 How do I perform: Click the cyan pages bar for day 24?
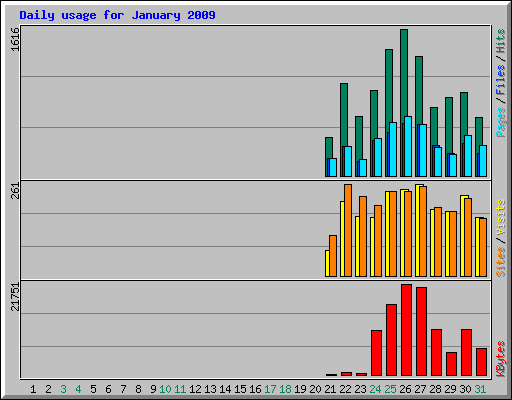click(378, 157)
